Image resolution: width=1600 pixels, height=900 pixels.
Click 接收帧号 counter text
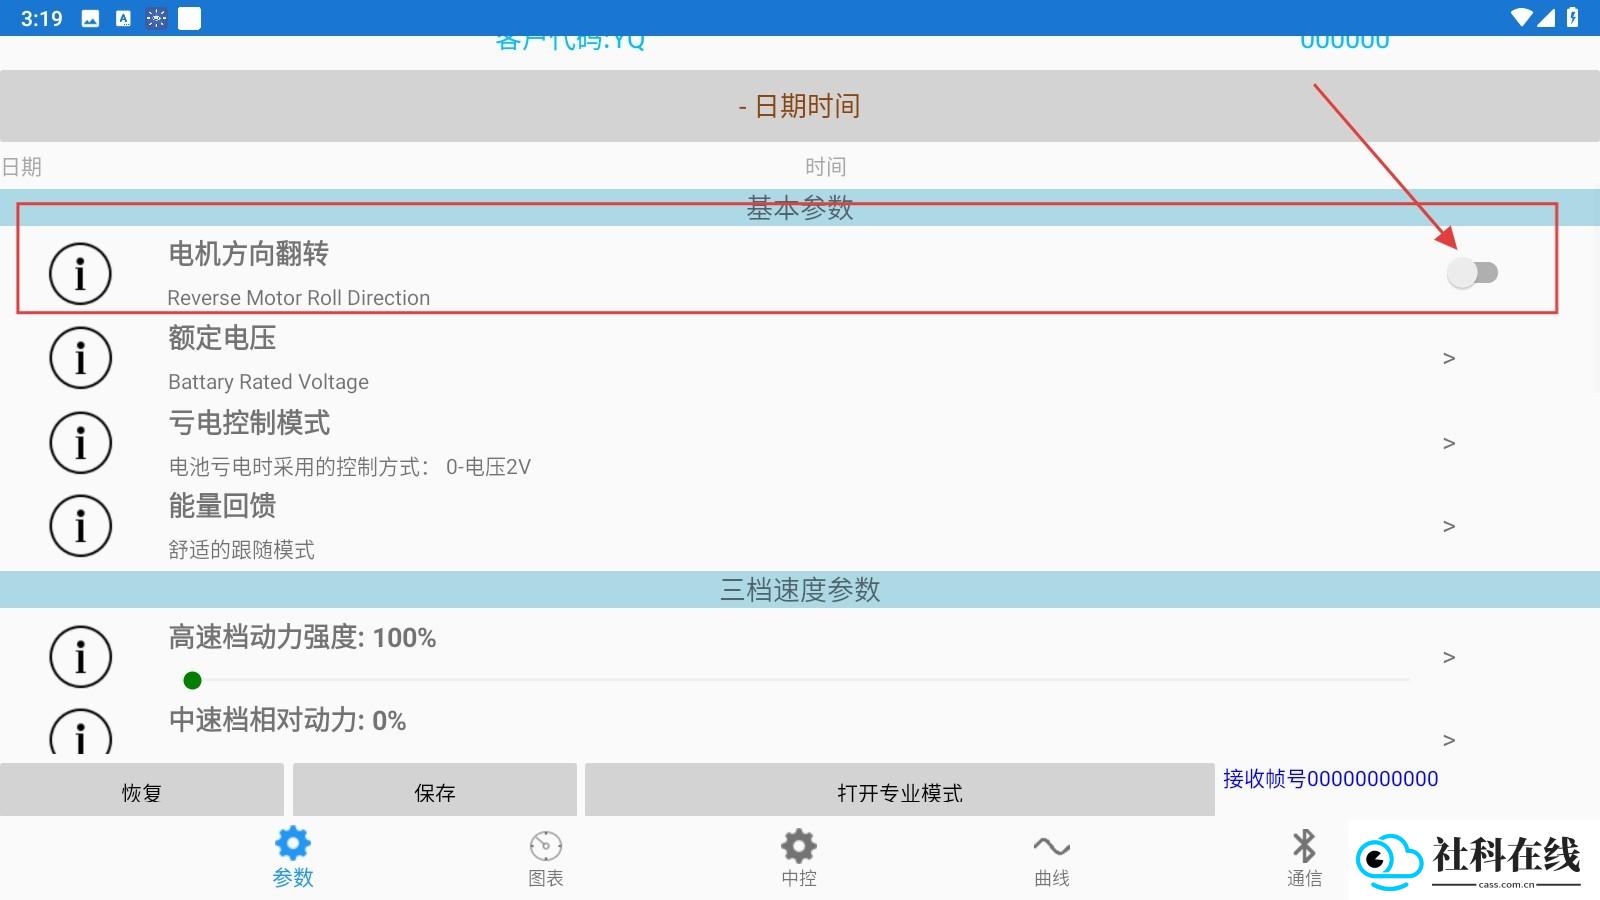pos(1331,779)
